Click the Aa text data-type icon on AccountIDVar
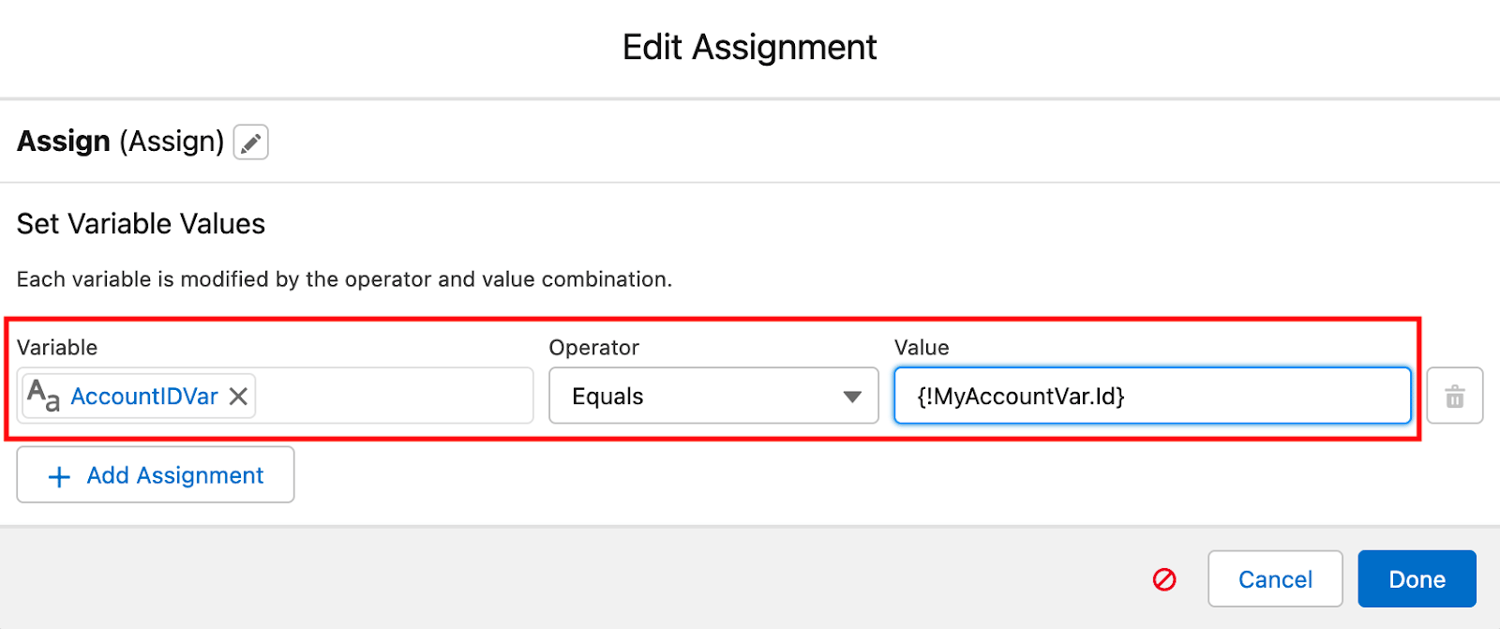Screen dimensions: 1500x629 click(45, 396)
